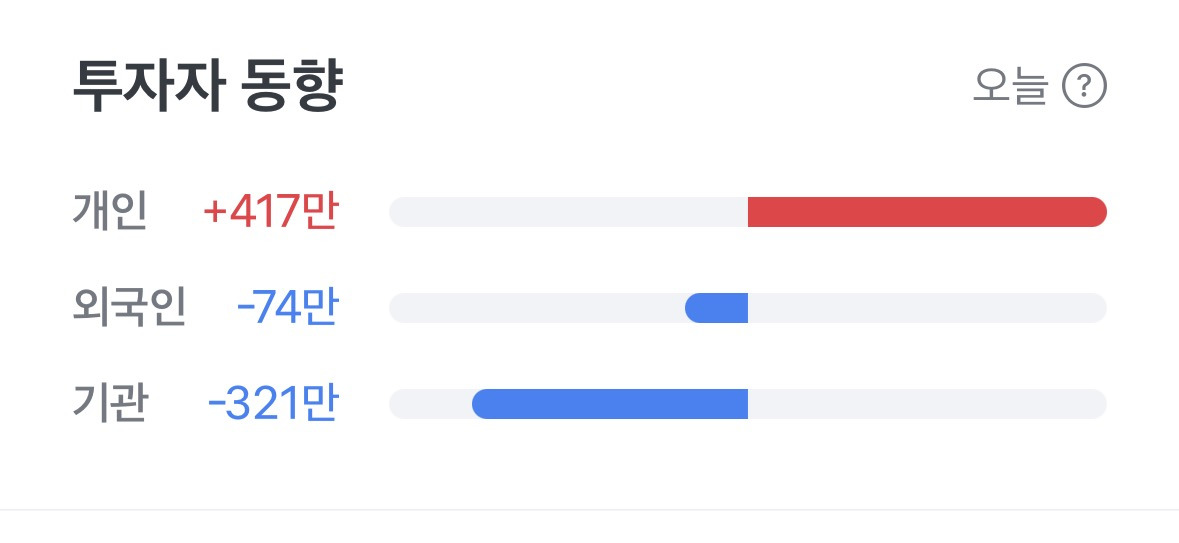Viewport: 1179px width, 543px height.
Task: Click the rounded left tip of 기관's blue bar
Action: coord(481,404)
